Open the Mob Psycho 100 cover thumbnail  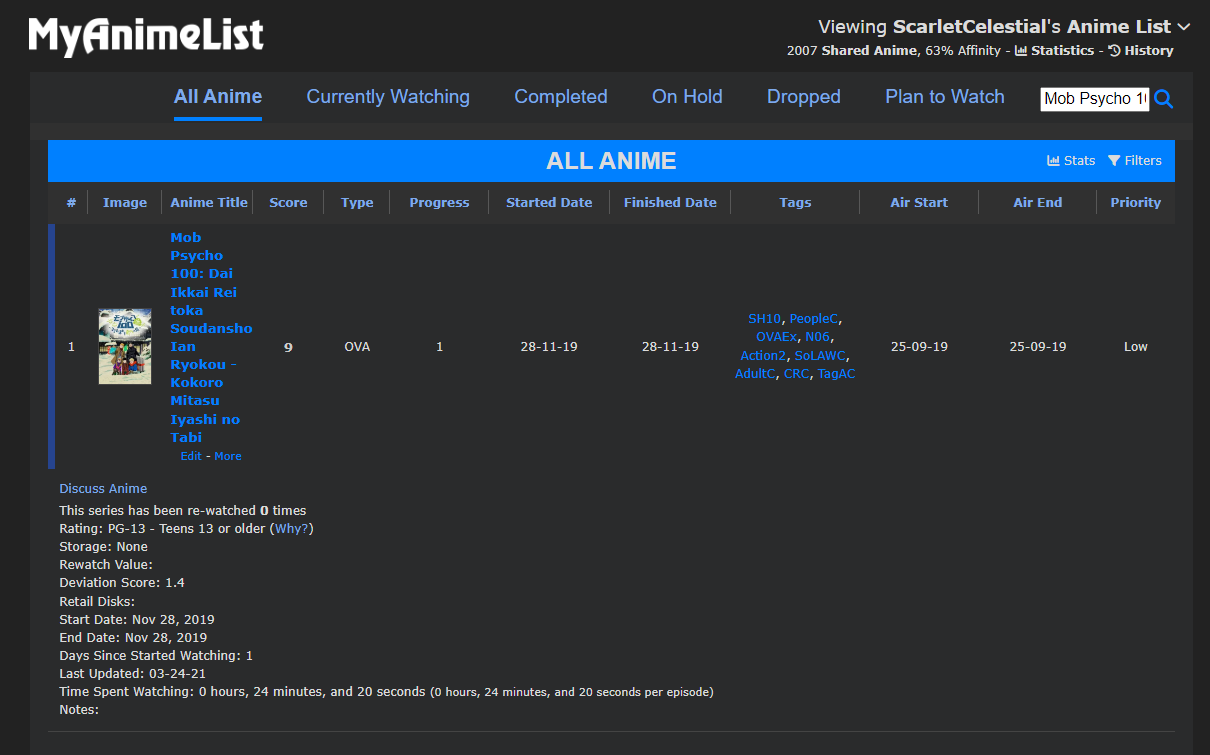pyautogui.click(x=125, y=346)
